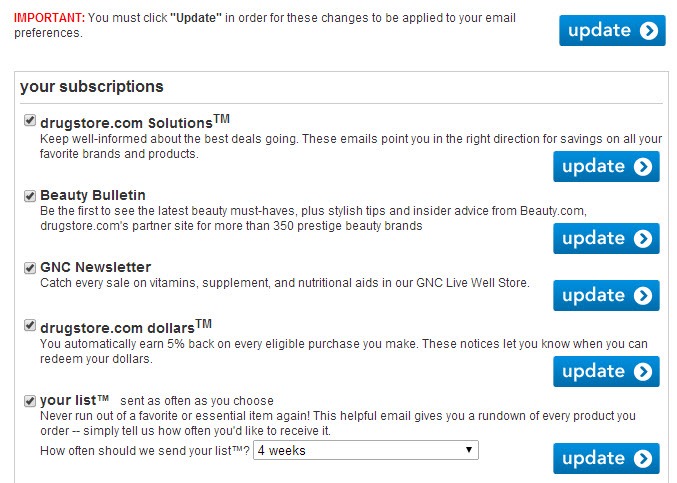The image size is (677, 483).
Task: Click the Beauty Bulletin heading label
Action: click(93, 195)
